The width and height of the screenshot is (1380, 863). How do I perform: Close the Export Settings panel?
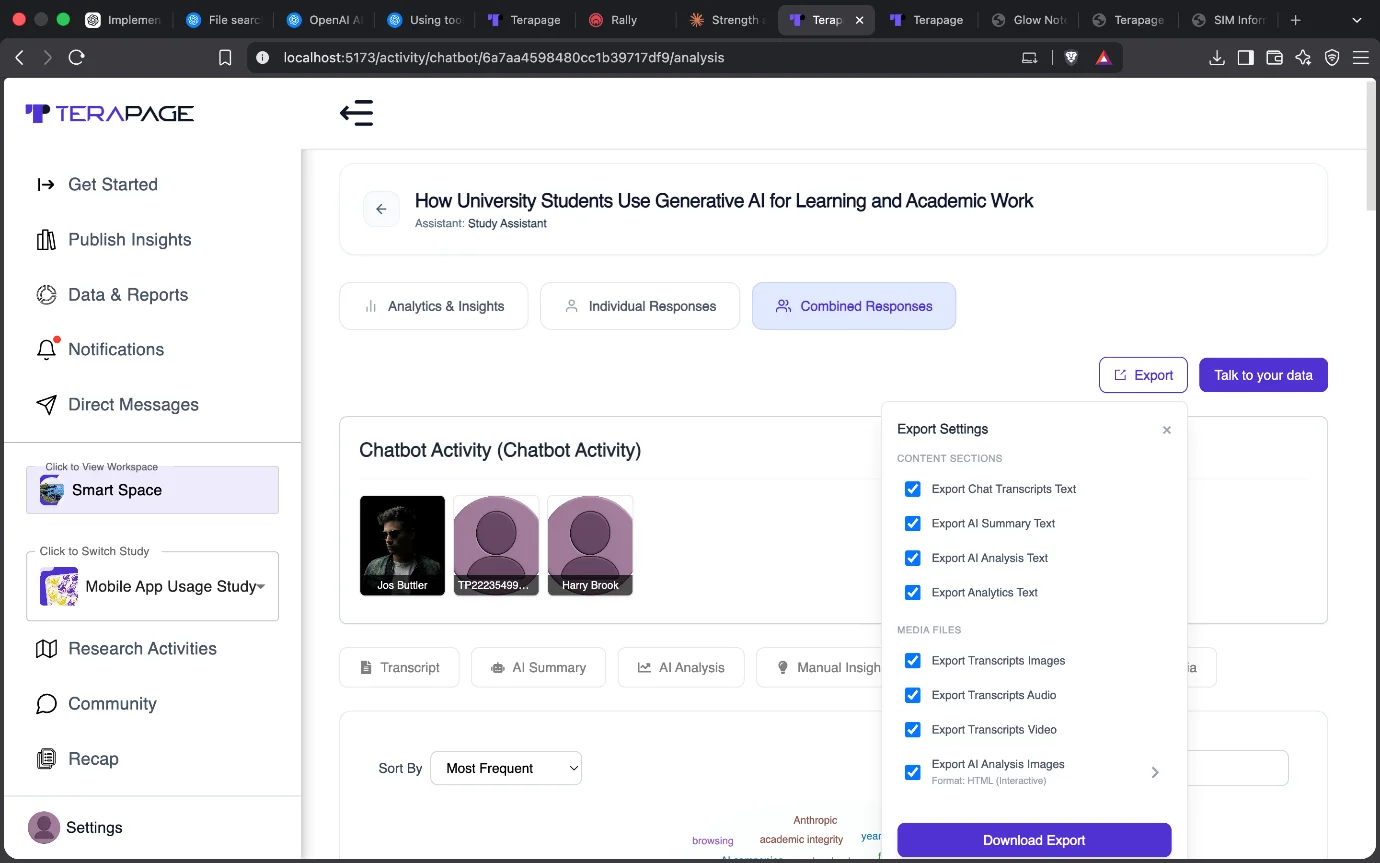1166,430
